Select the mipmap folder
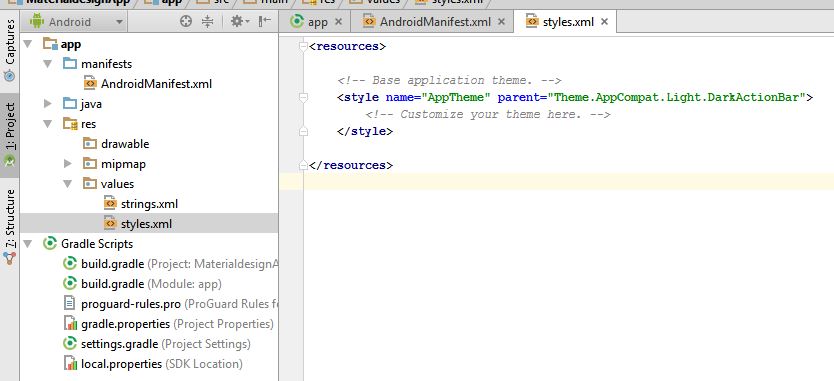This screenshot has height=381, width=834. click(123, 164)
